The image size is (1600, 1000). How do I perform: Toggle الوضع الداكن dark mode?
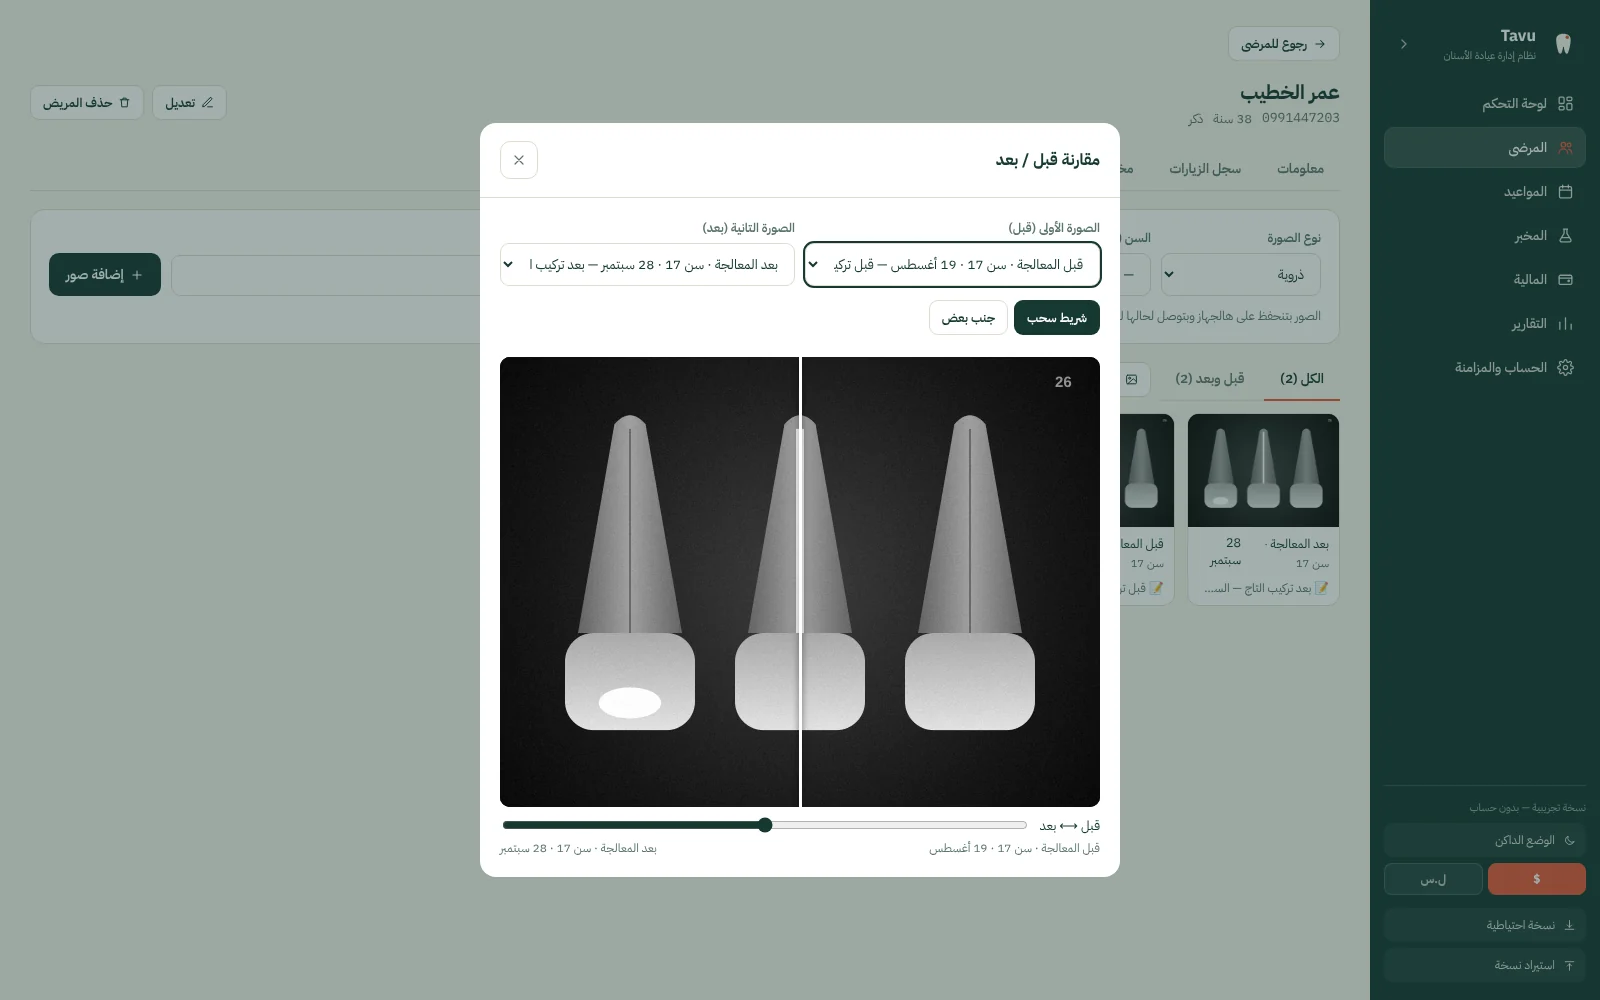pos(1485,840)
